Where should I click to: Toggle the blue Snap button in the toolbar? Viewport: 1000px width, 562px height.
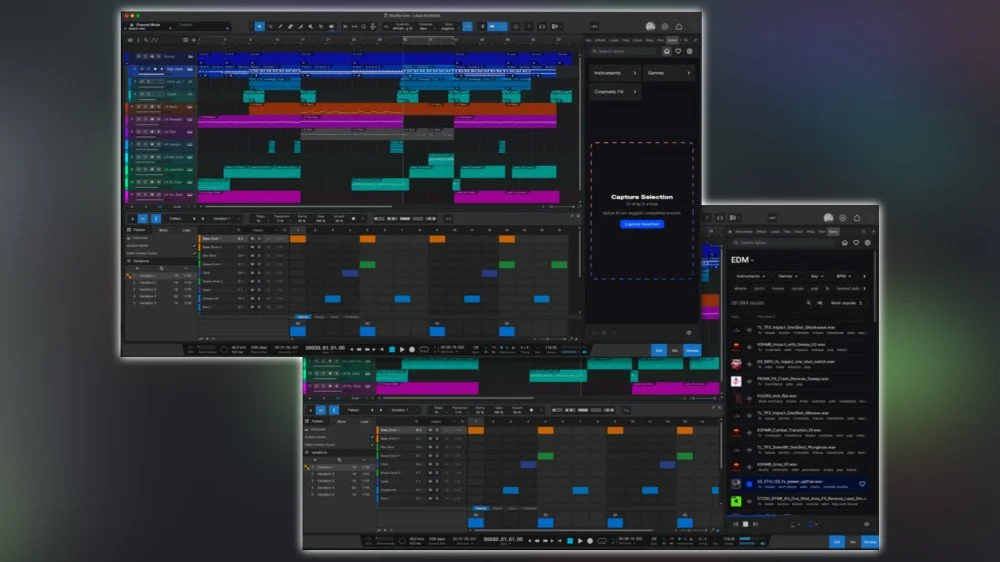467,27
